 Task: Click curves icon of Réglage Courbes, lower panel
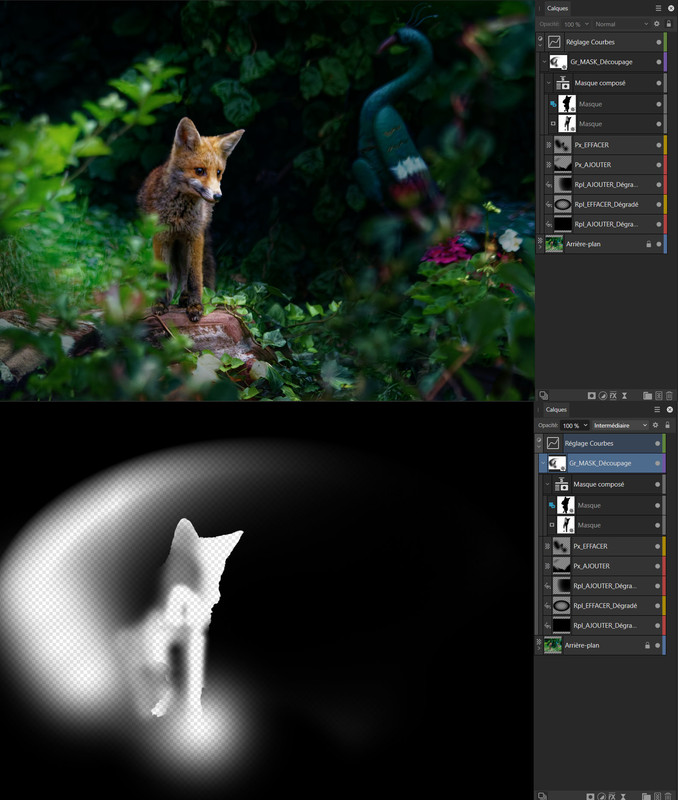pos(553,443)
